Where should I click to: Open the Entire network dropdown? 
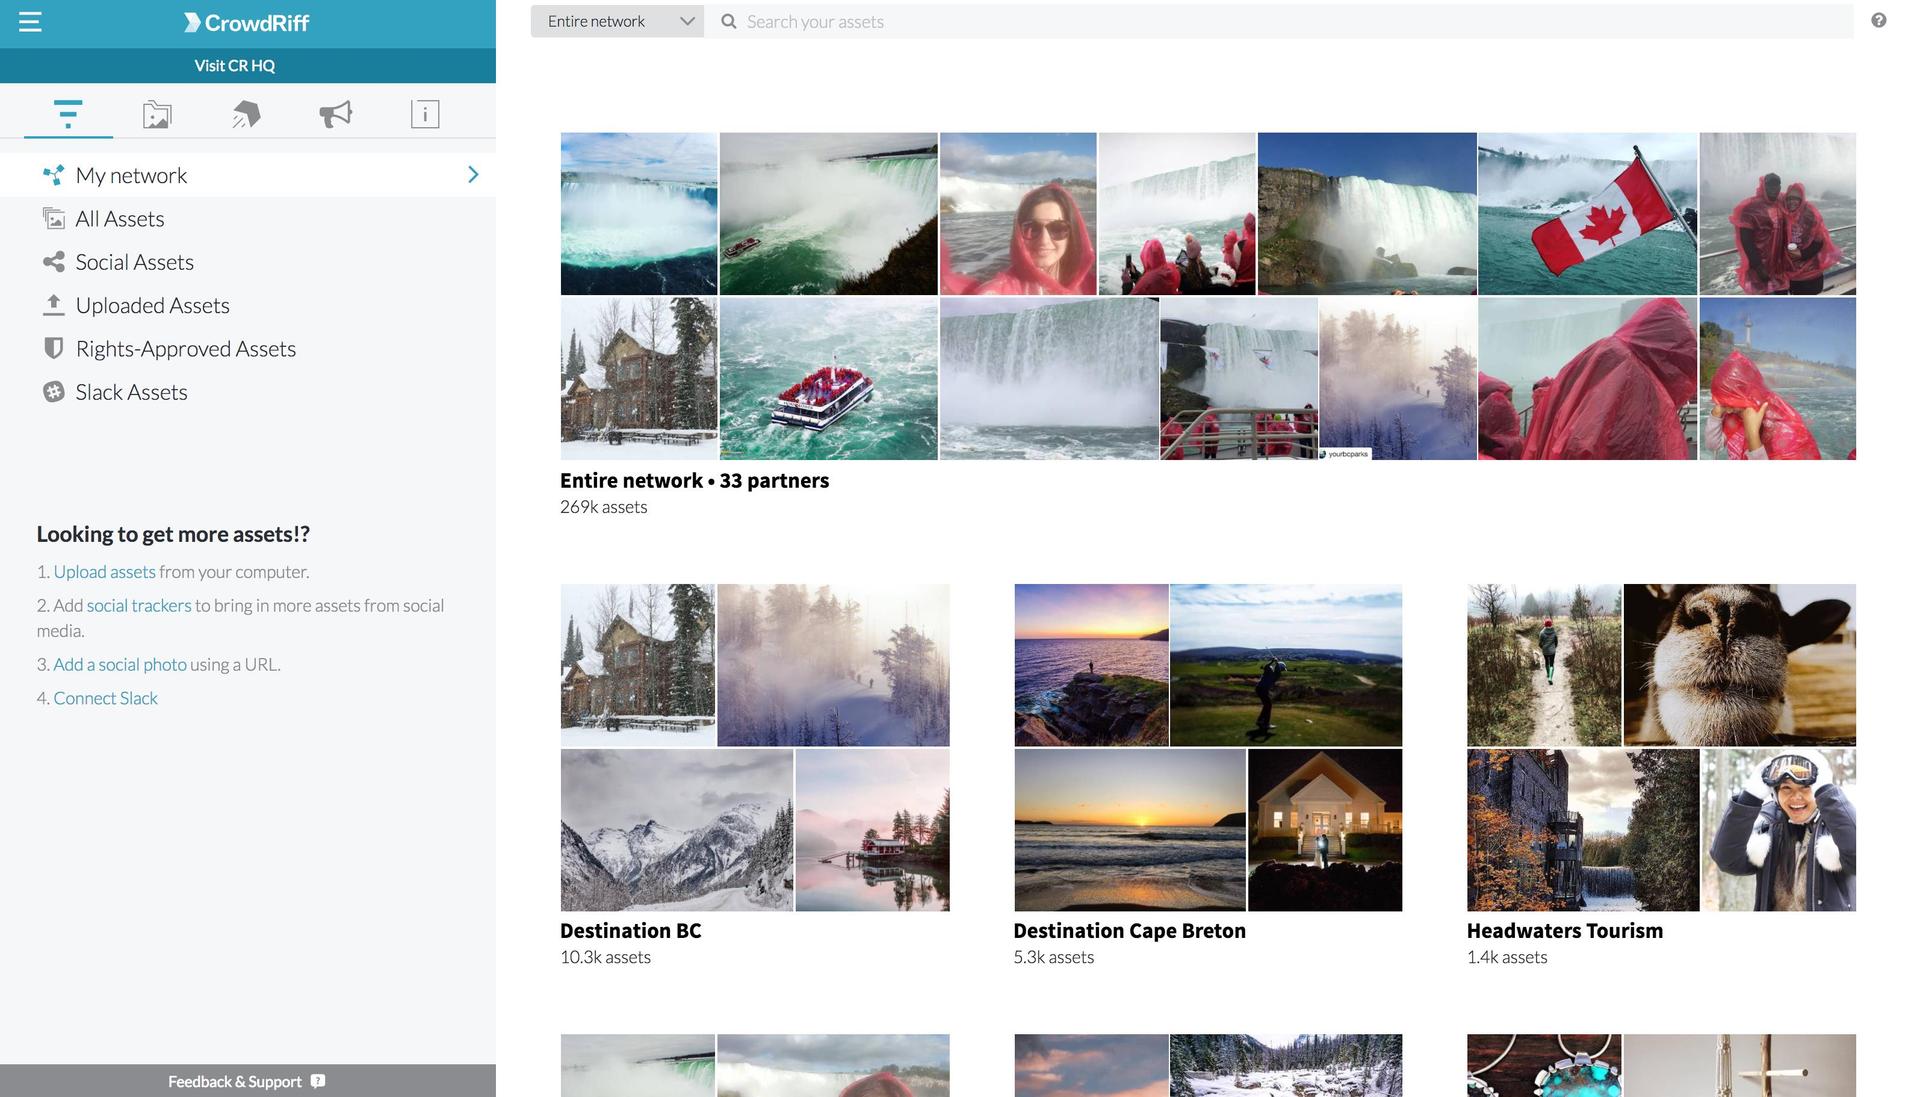[x=618, y=21]
